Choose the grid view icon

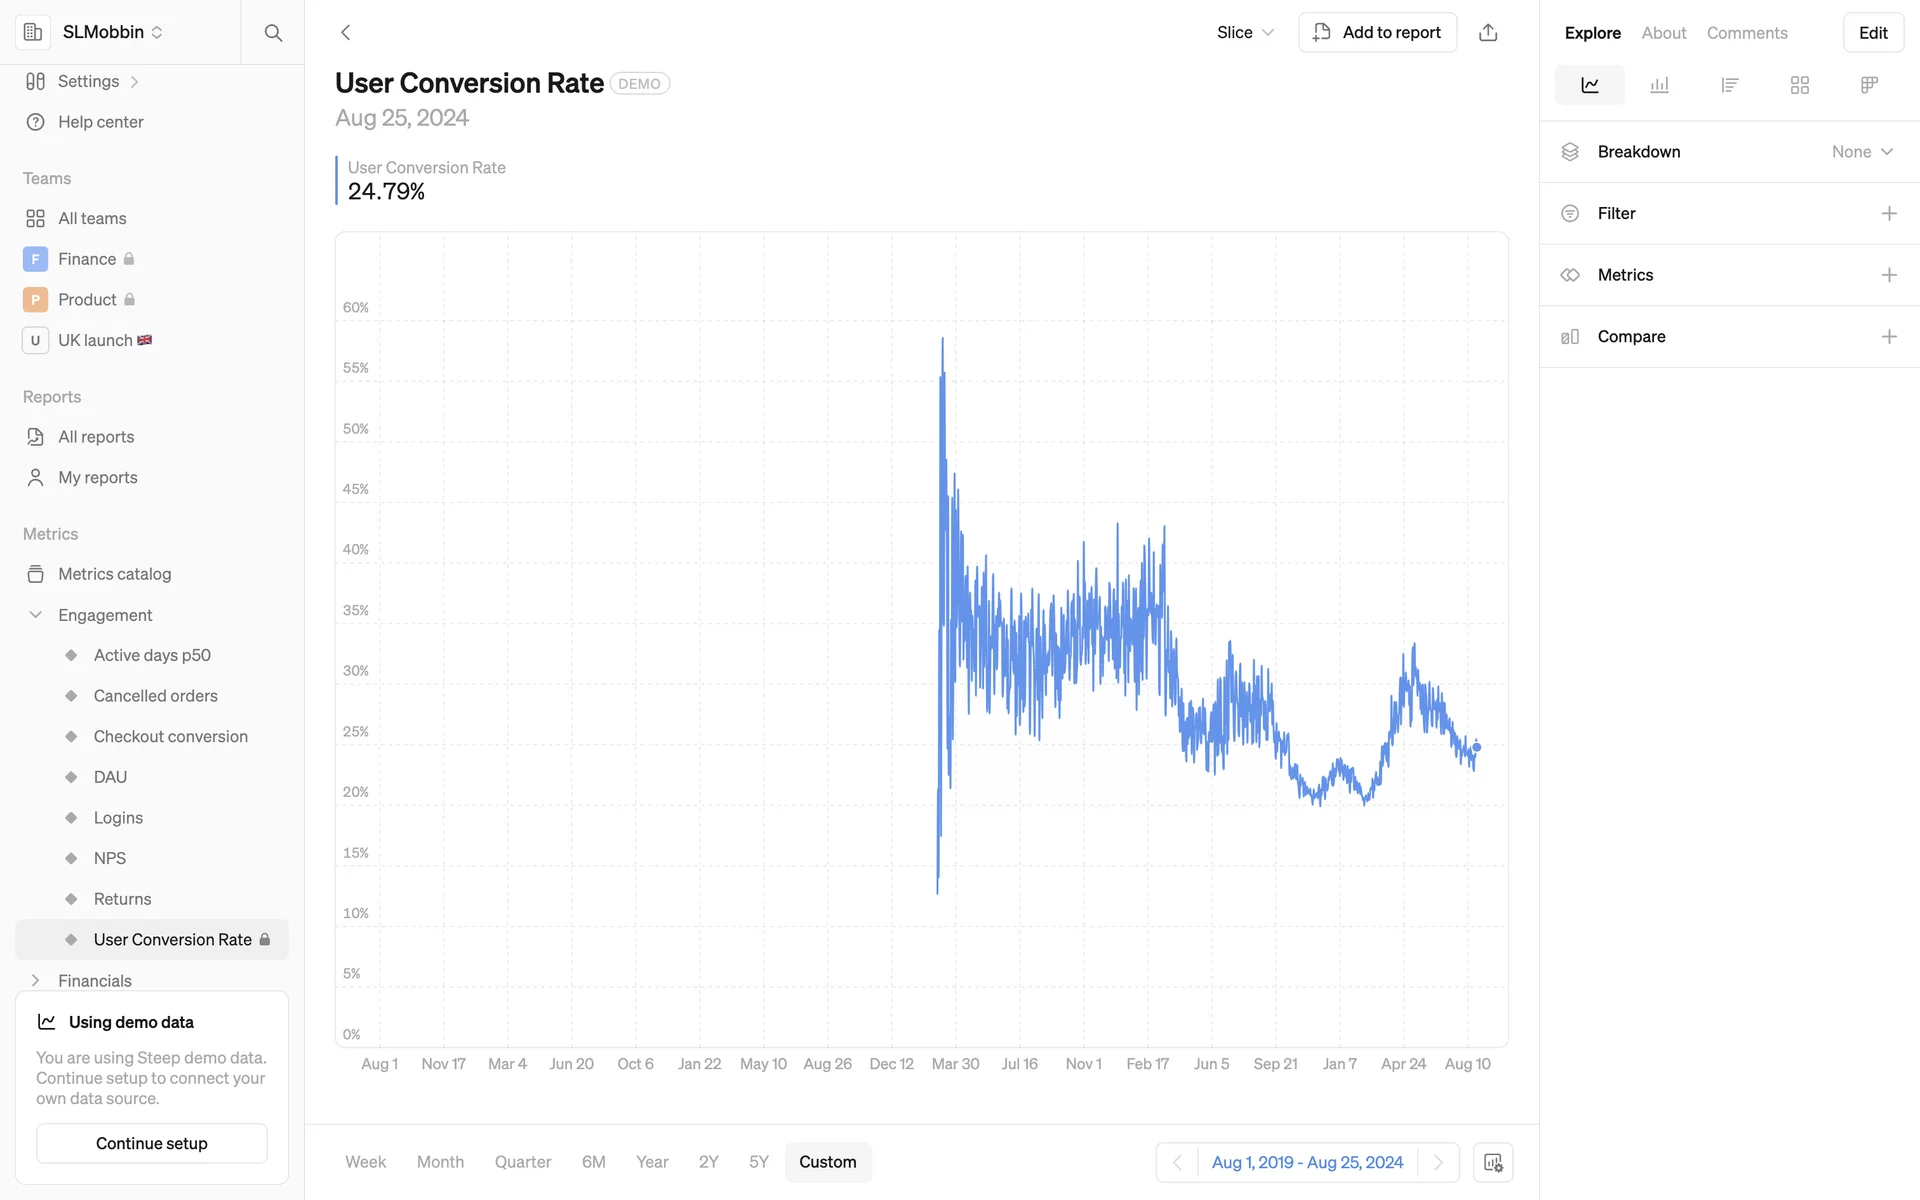(1800, 85)
